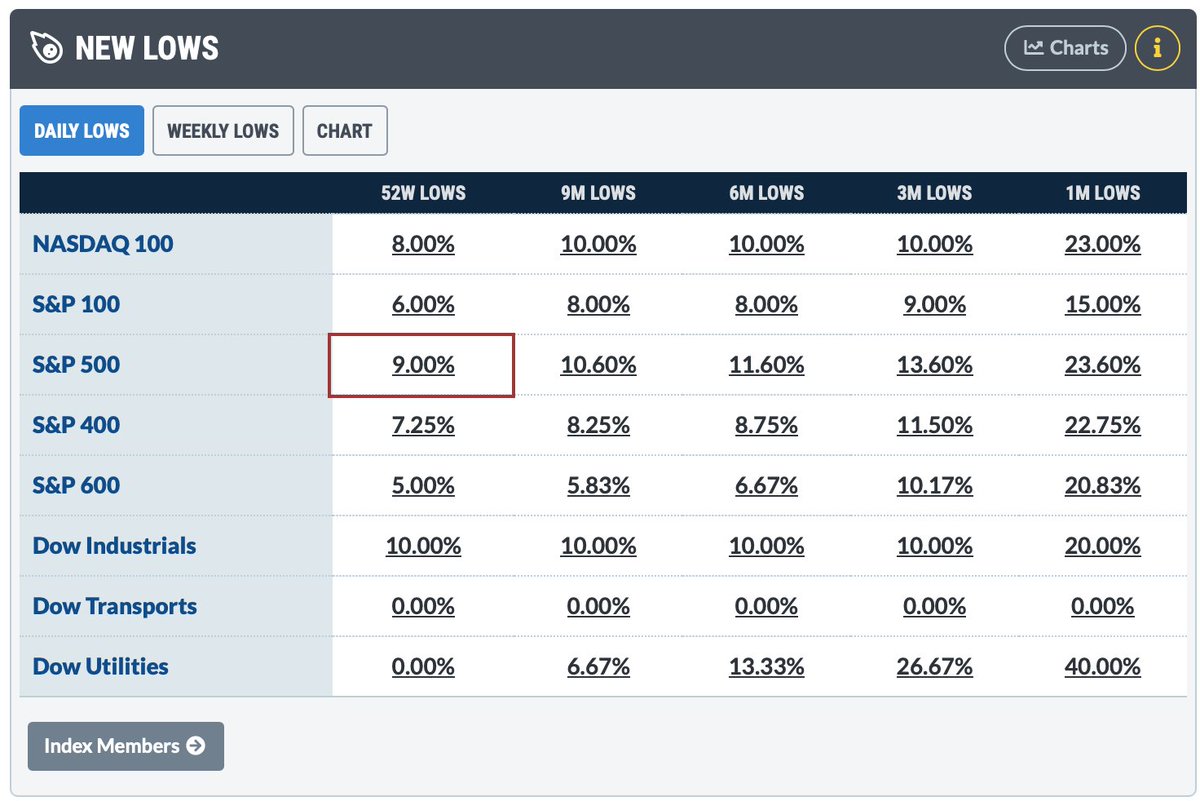This screenshot has width=1200, height=801.
Task: Click S&P 500 1M lows value 23.60%
Action: [1103, 365]
